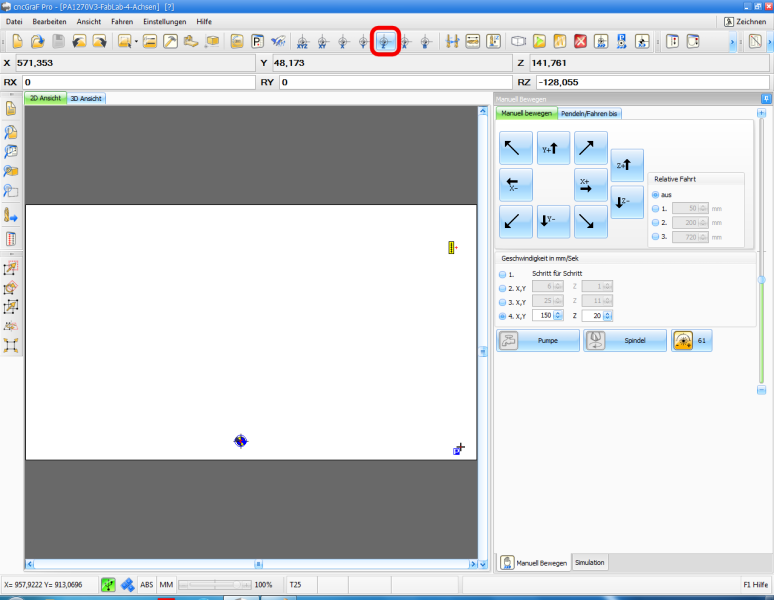The height and width of the screenshot is (600, 774).
Task: Open the Datei menu
Action: click(x=14, y=21)
